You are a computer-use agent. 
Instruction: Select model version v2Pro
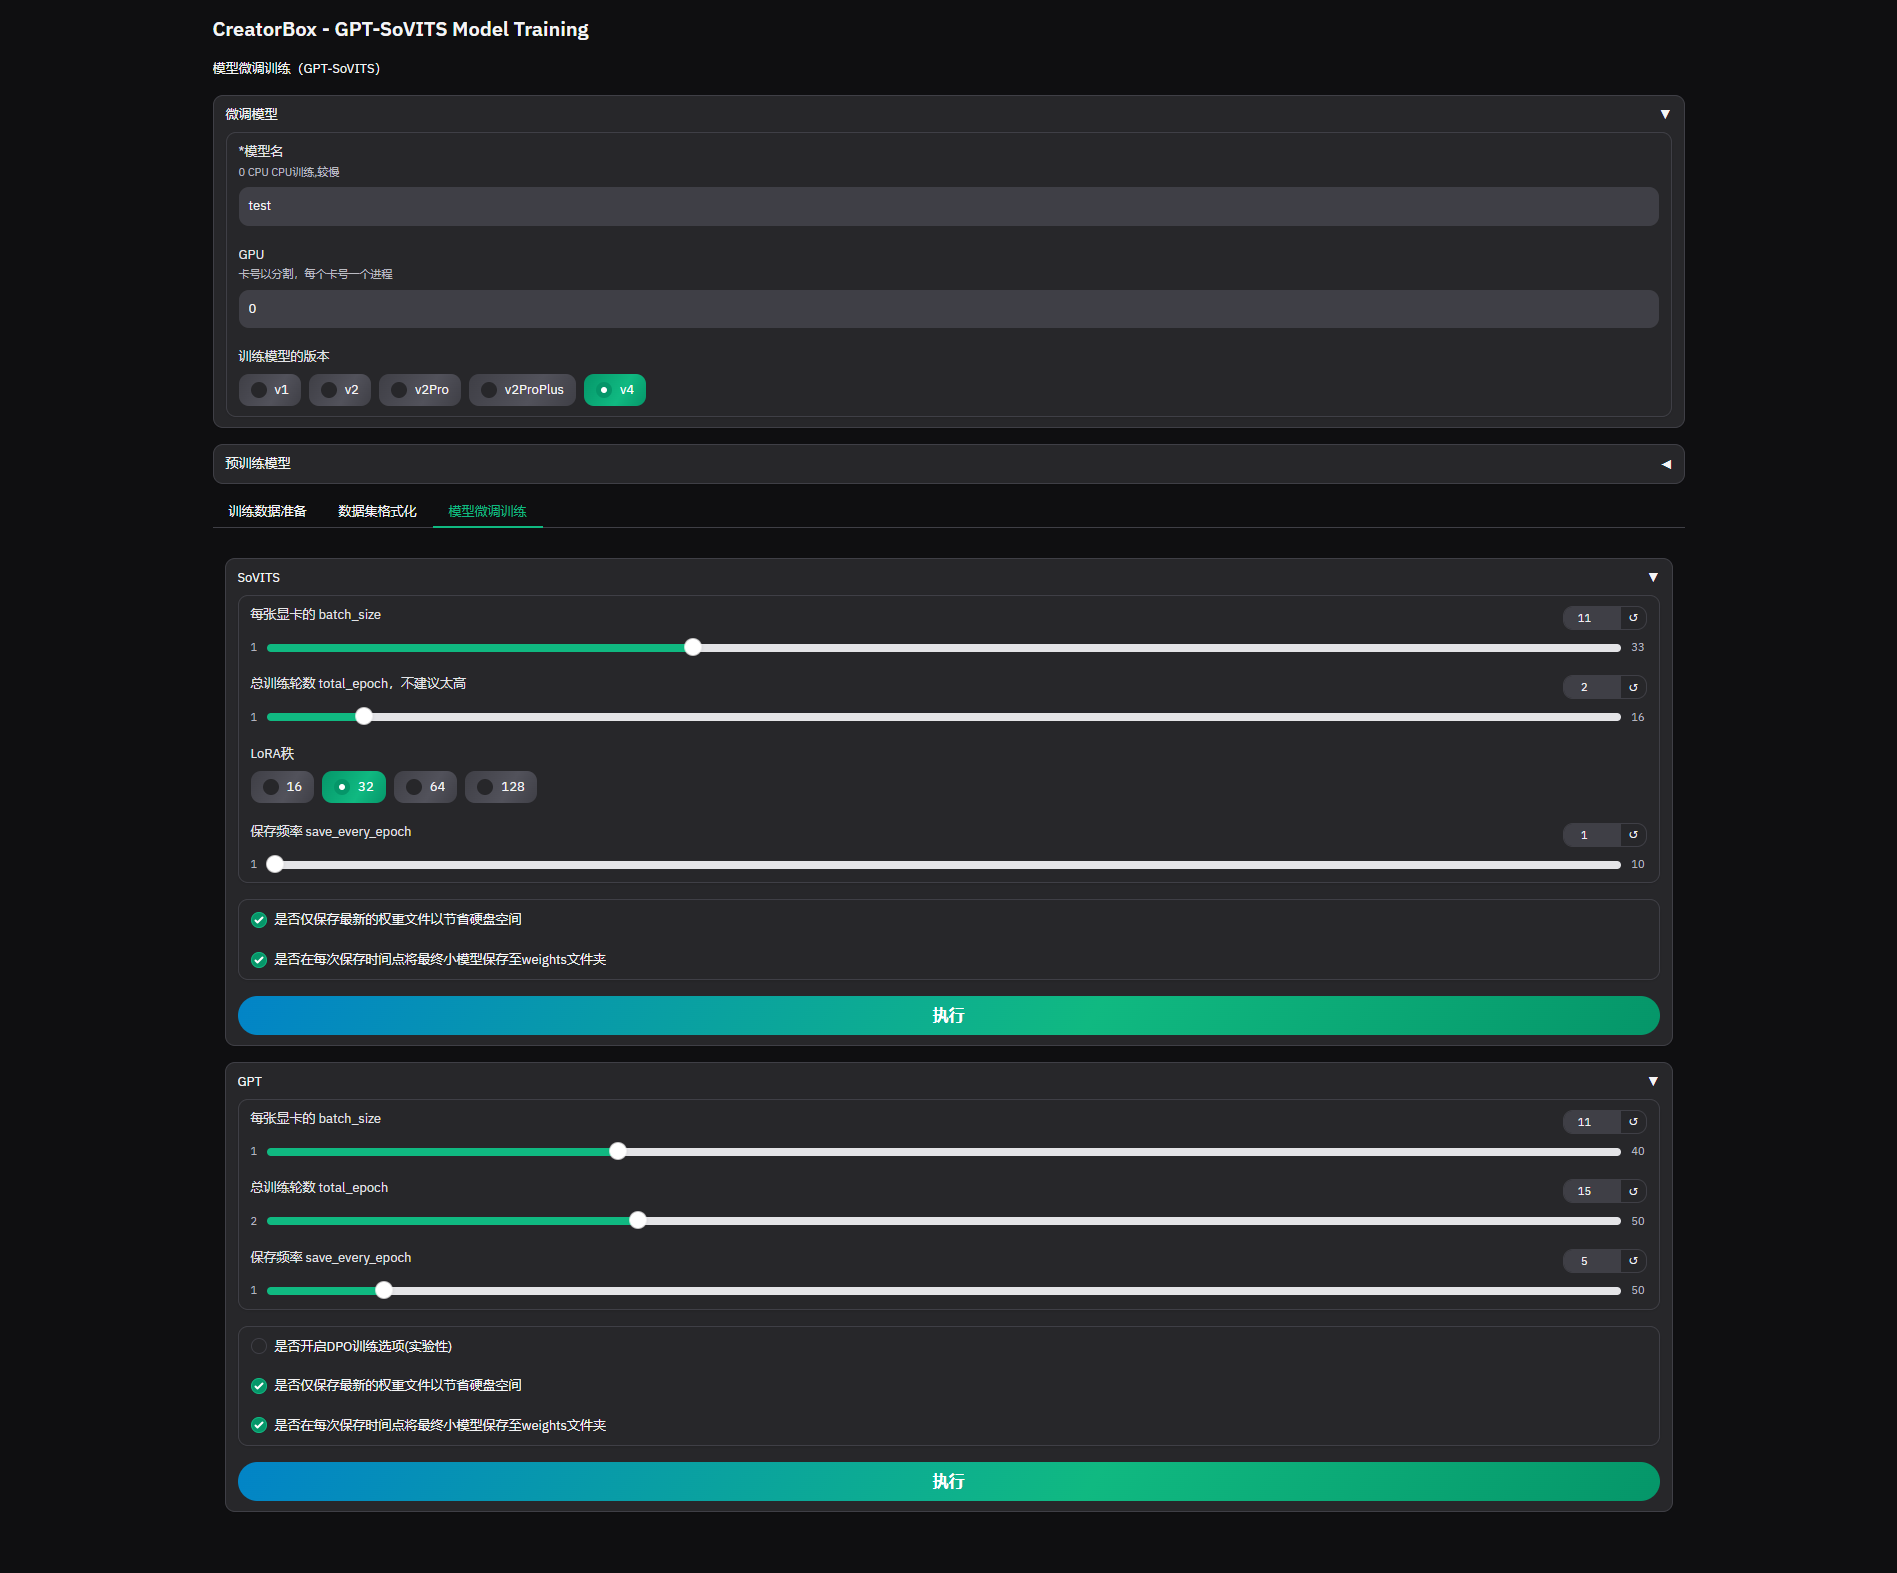pyautogui.click(x=420, y=390)
